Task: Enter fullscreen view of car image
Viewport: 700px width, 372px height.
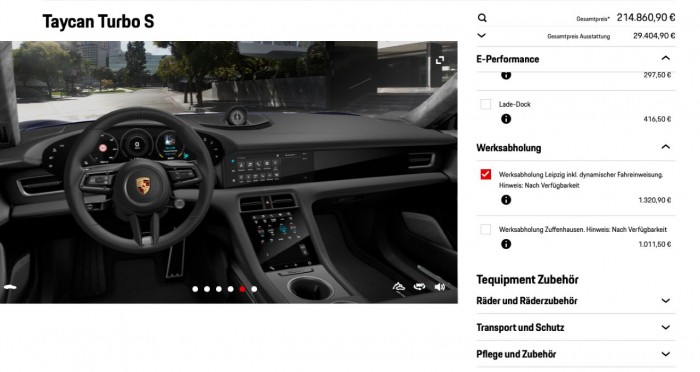Action: pos(440,60)
